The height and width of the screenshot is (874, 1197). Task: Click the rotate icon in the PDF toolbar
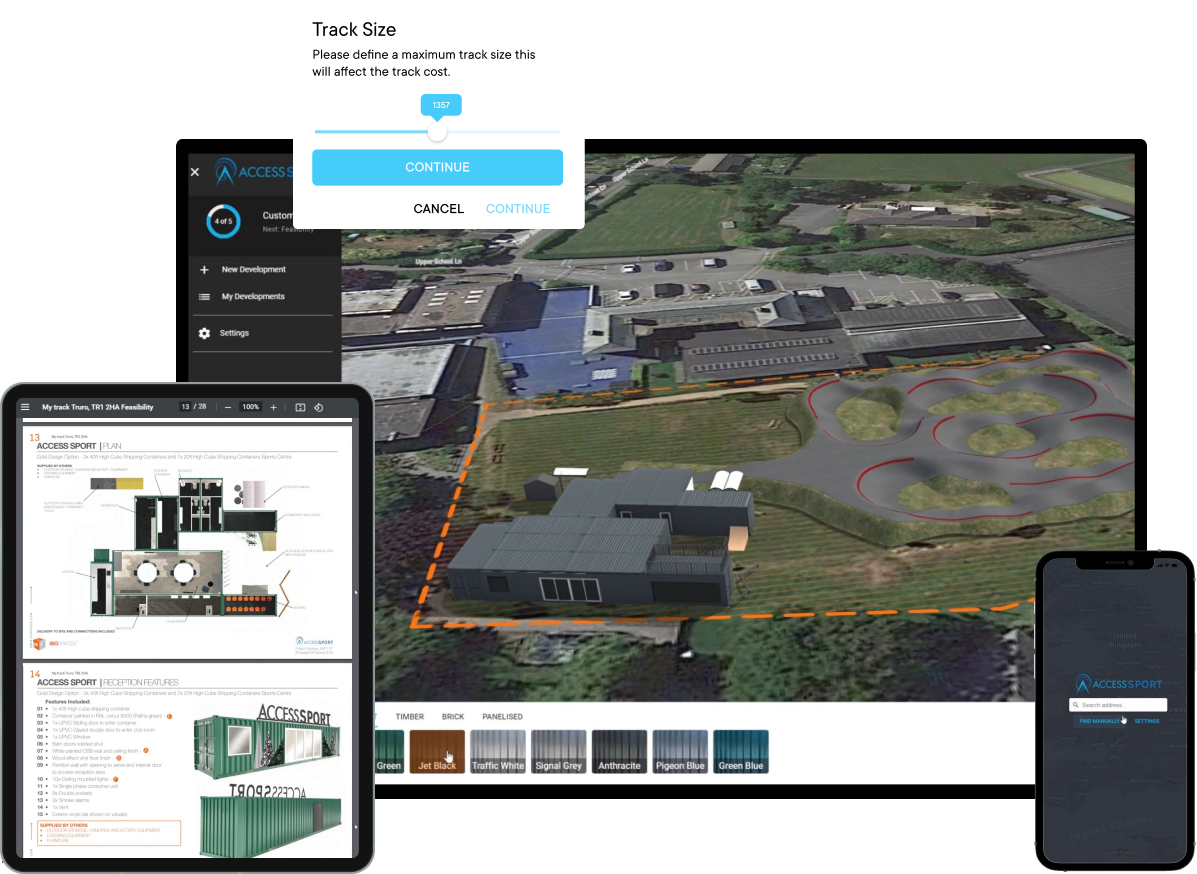pos(318,408)
